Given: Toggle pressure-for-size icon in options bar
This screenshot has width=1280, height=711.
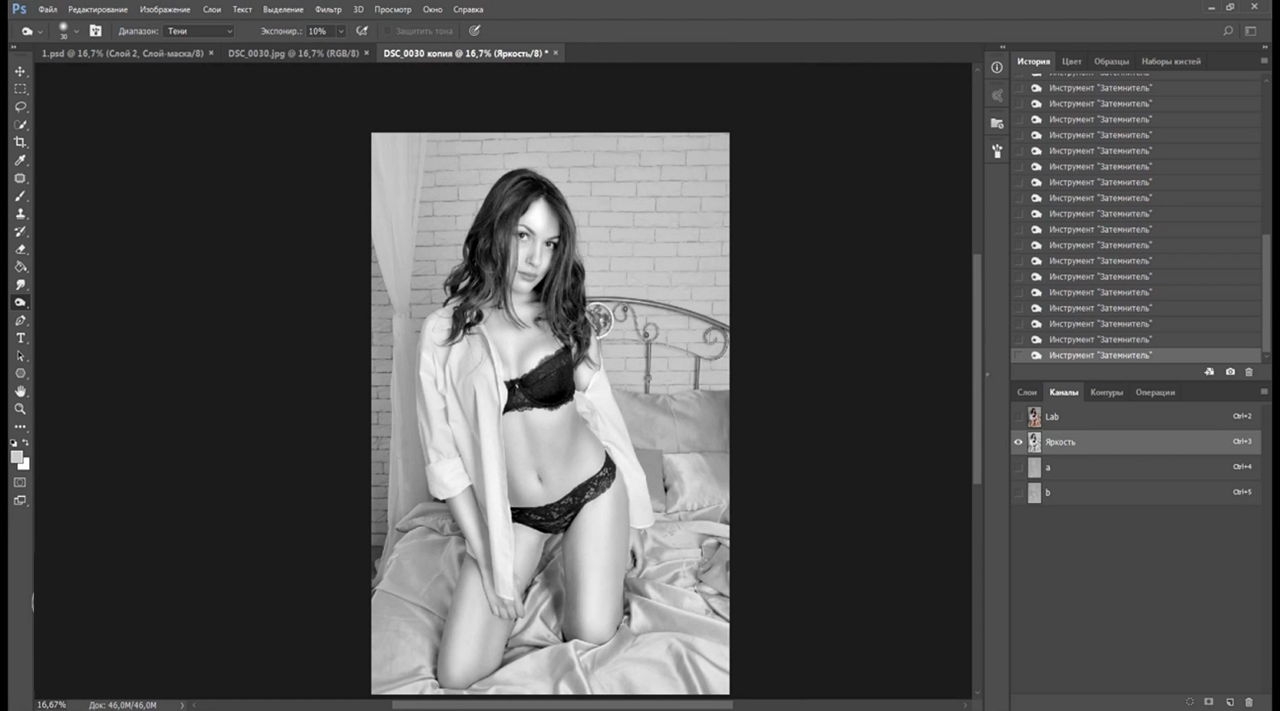Looking at the screenshot, I should (x=475, y=31).
